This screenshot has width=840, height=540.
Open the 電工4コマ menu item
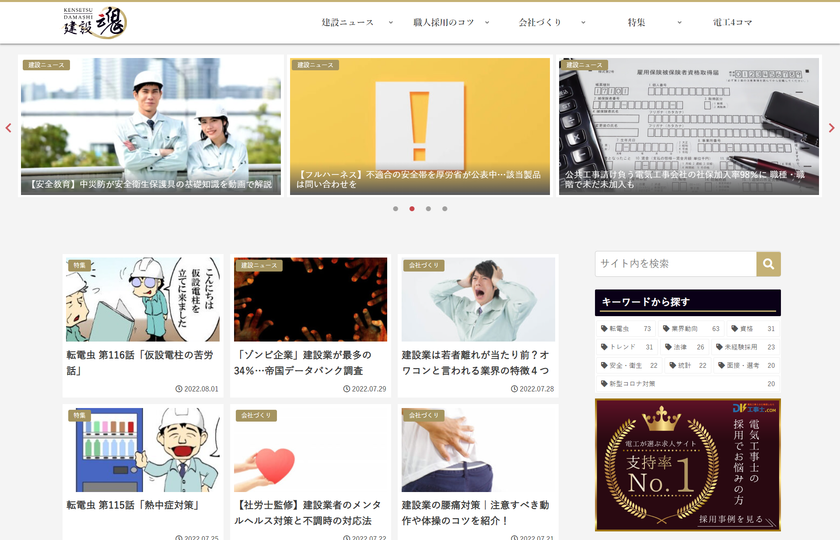732,22
